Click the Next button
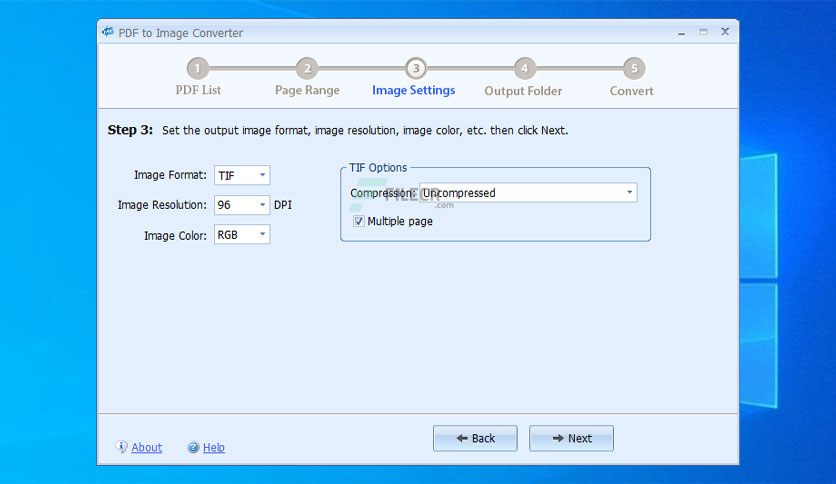The height and width of the screenshot is (484, 836). point(571,438)
